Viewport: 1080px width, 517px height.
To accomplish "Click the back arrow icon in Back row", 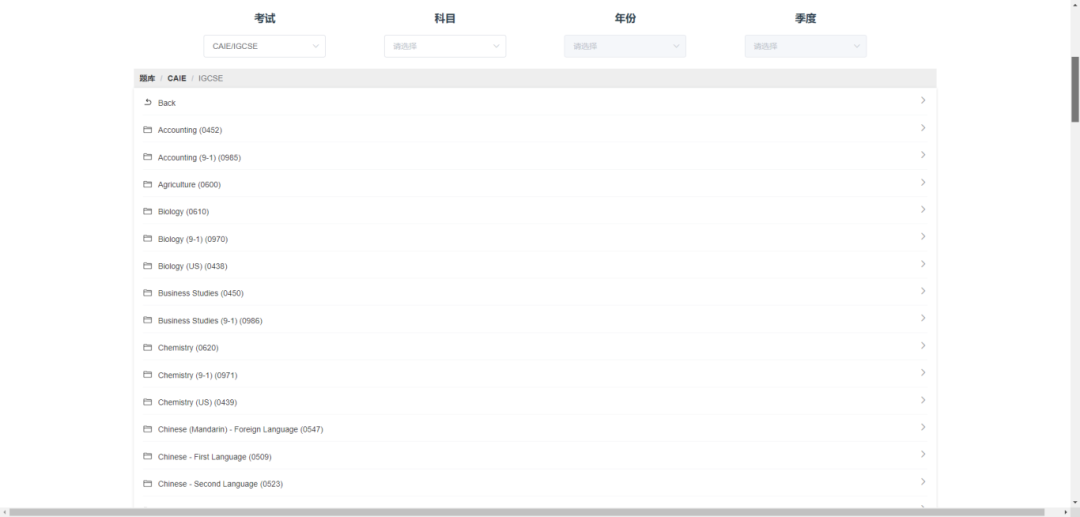I will pos(147,102).
